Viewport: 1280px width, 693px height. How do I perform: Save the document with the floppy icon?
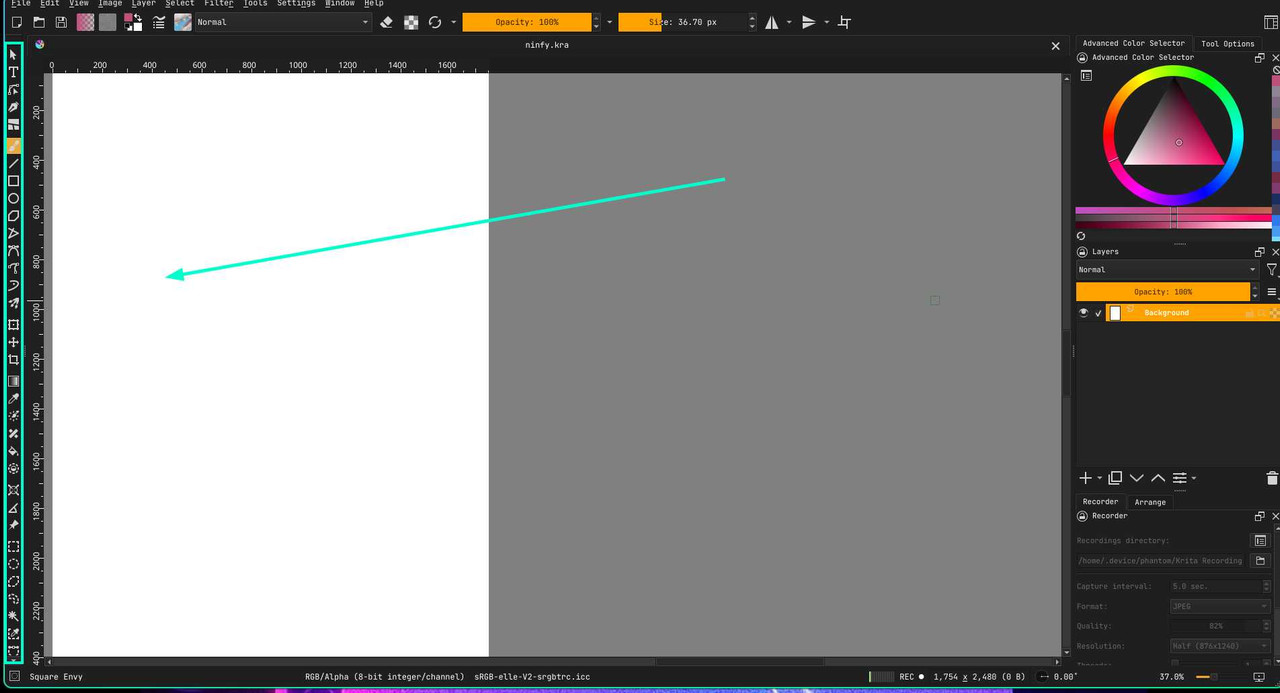click(61, 22)
